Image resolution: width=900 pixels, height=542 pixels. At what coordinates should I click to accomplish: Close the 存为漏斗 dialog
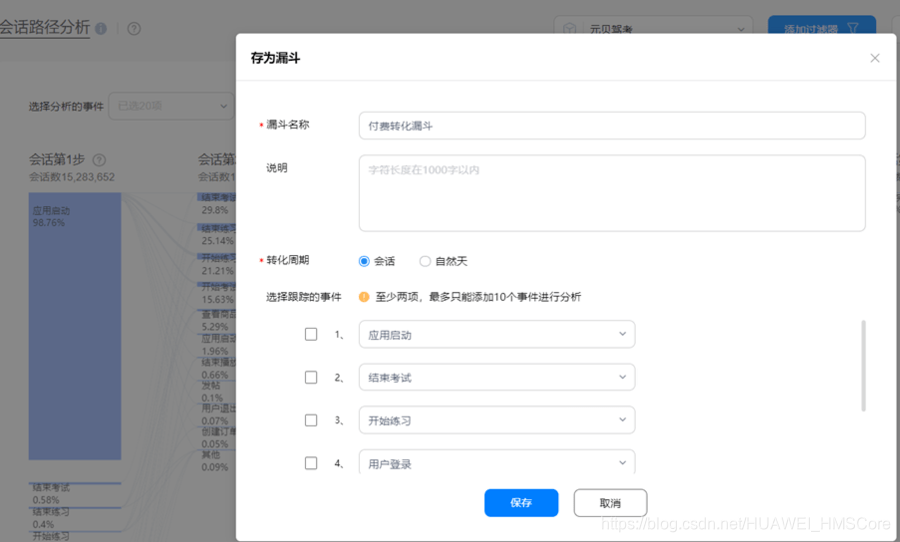tap(874, 58)
